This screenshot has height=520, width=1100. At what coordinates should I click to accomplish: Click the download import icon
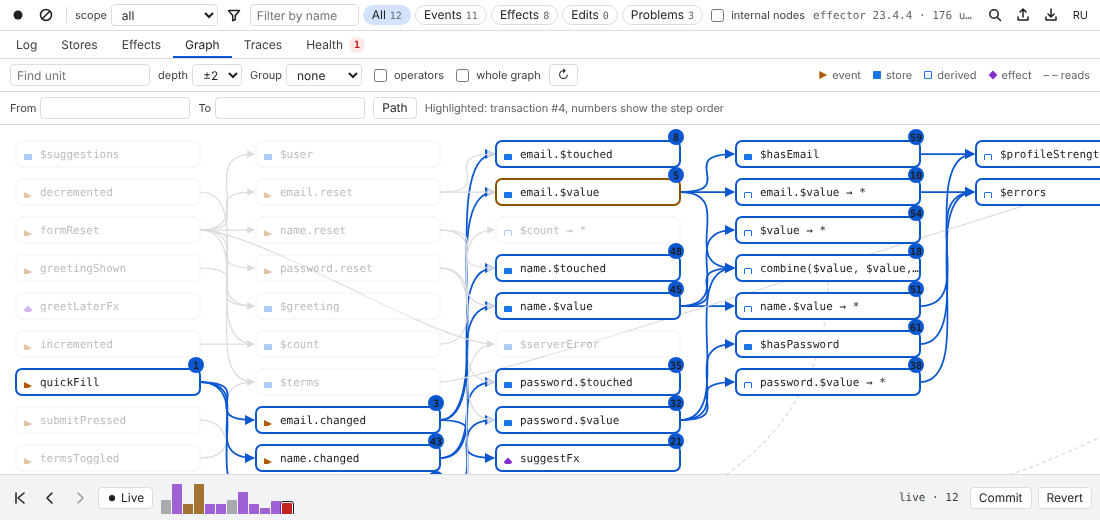point(1051,15)
